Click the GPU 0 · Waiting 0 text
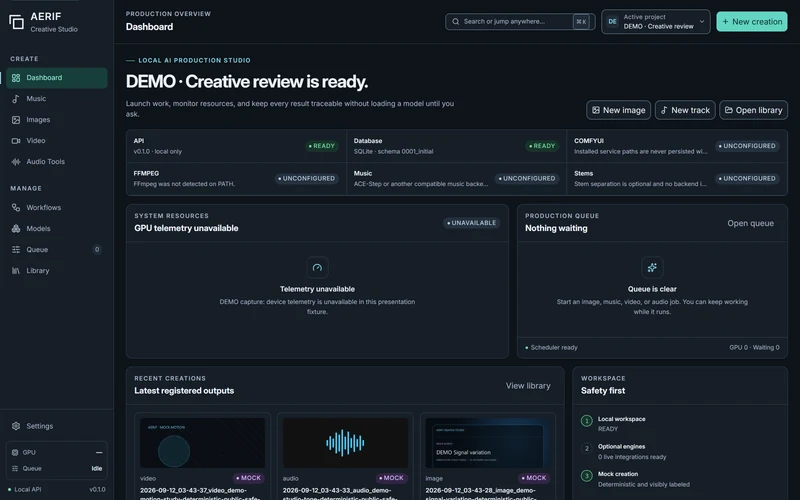800x500 pixels. [754, 347]
